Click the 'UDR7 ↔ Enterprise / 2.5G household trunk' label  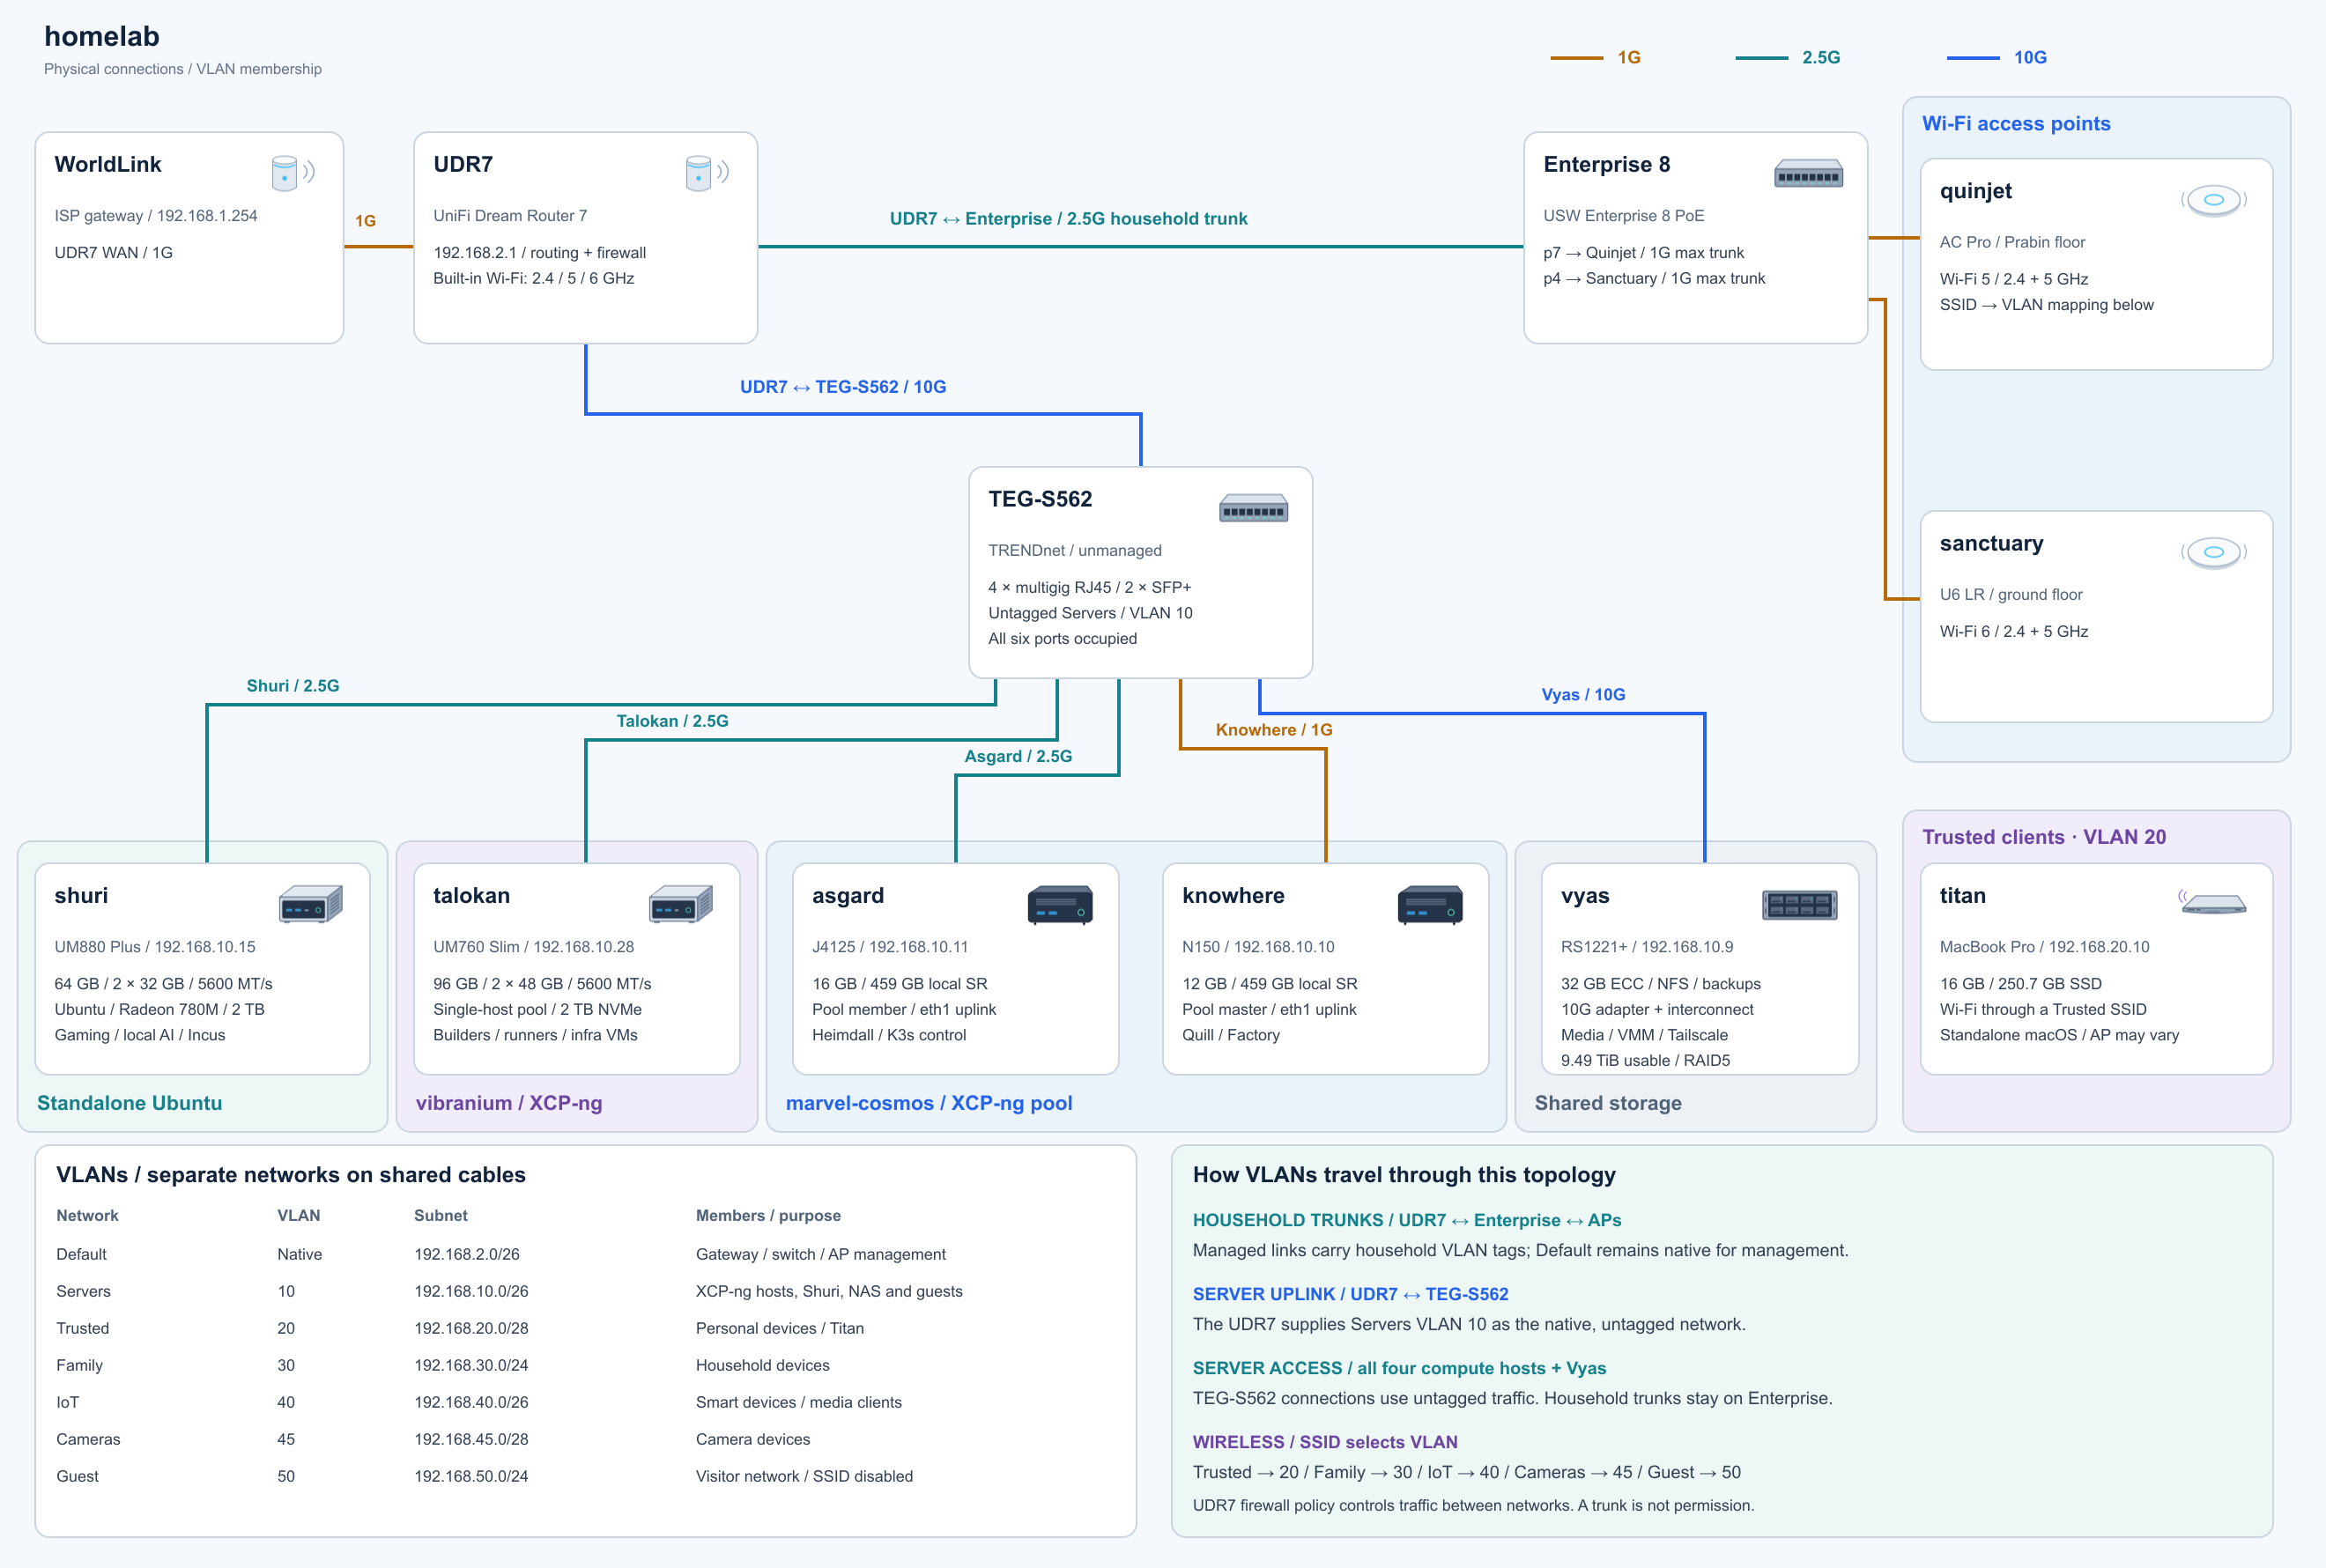1068,218
